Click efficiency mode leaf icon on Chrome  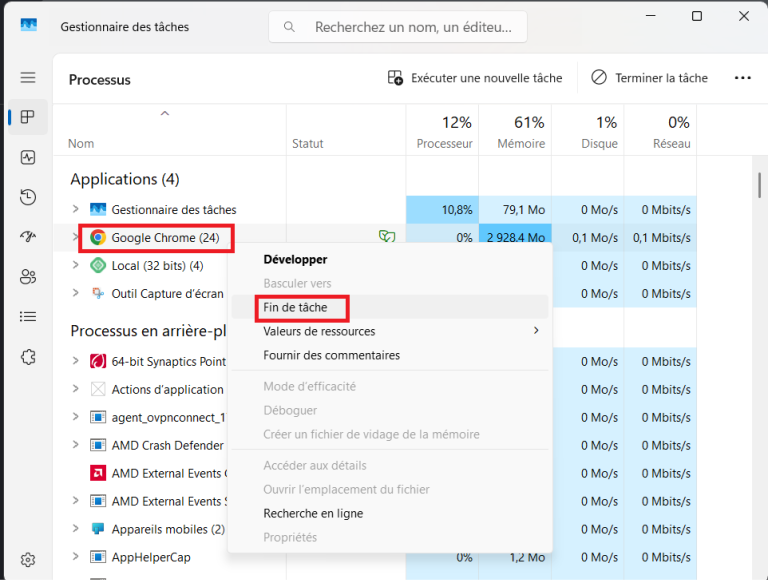click(x=387, y=237)
